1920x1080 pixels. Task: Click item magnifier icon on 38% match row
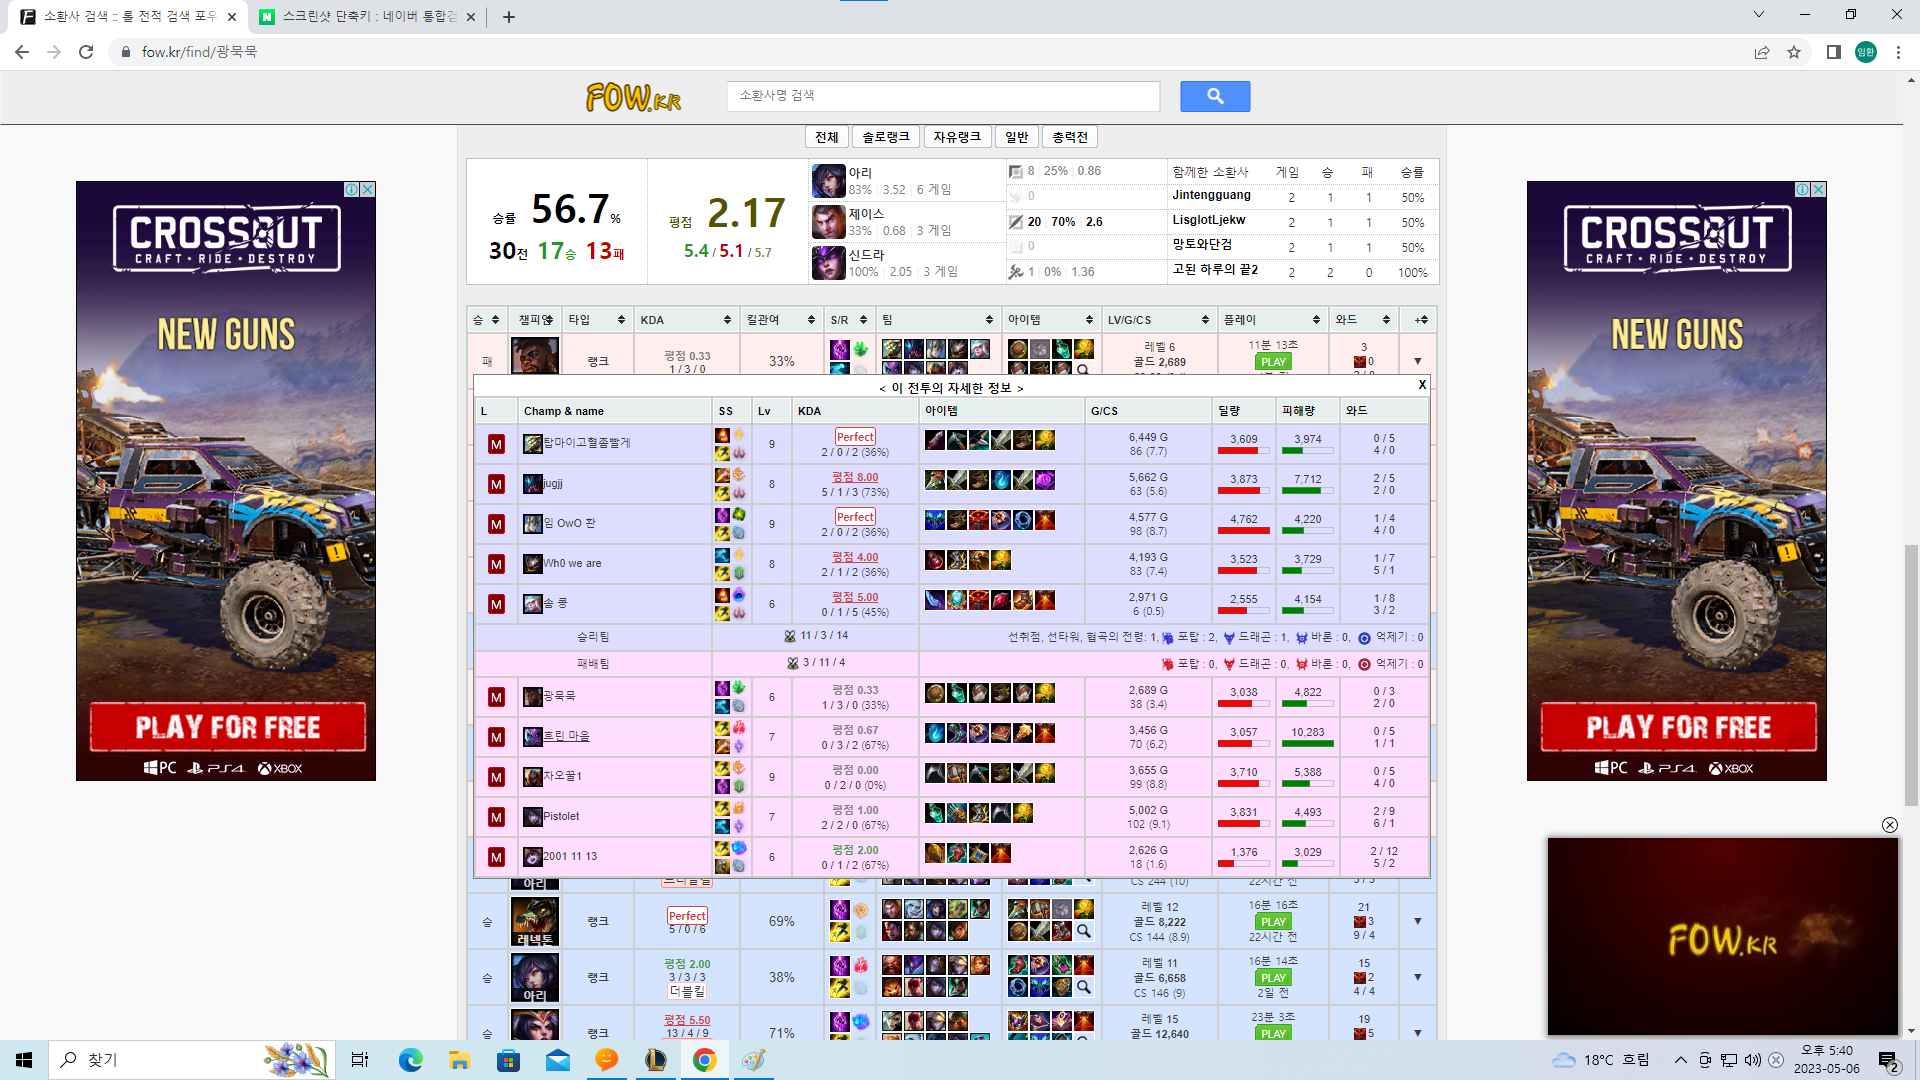pos(1083,987)
